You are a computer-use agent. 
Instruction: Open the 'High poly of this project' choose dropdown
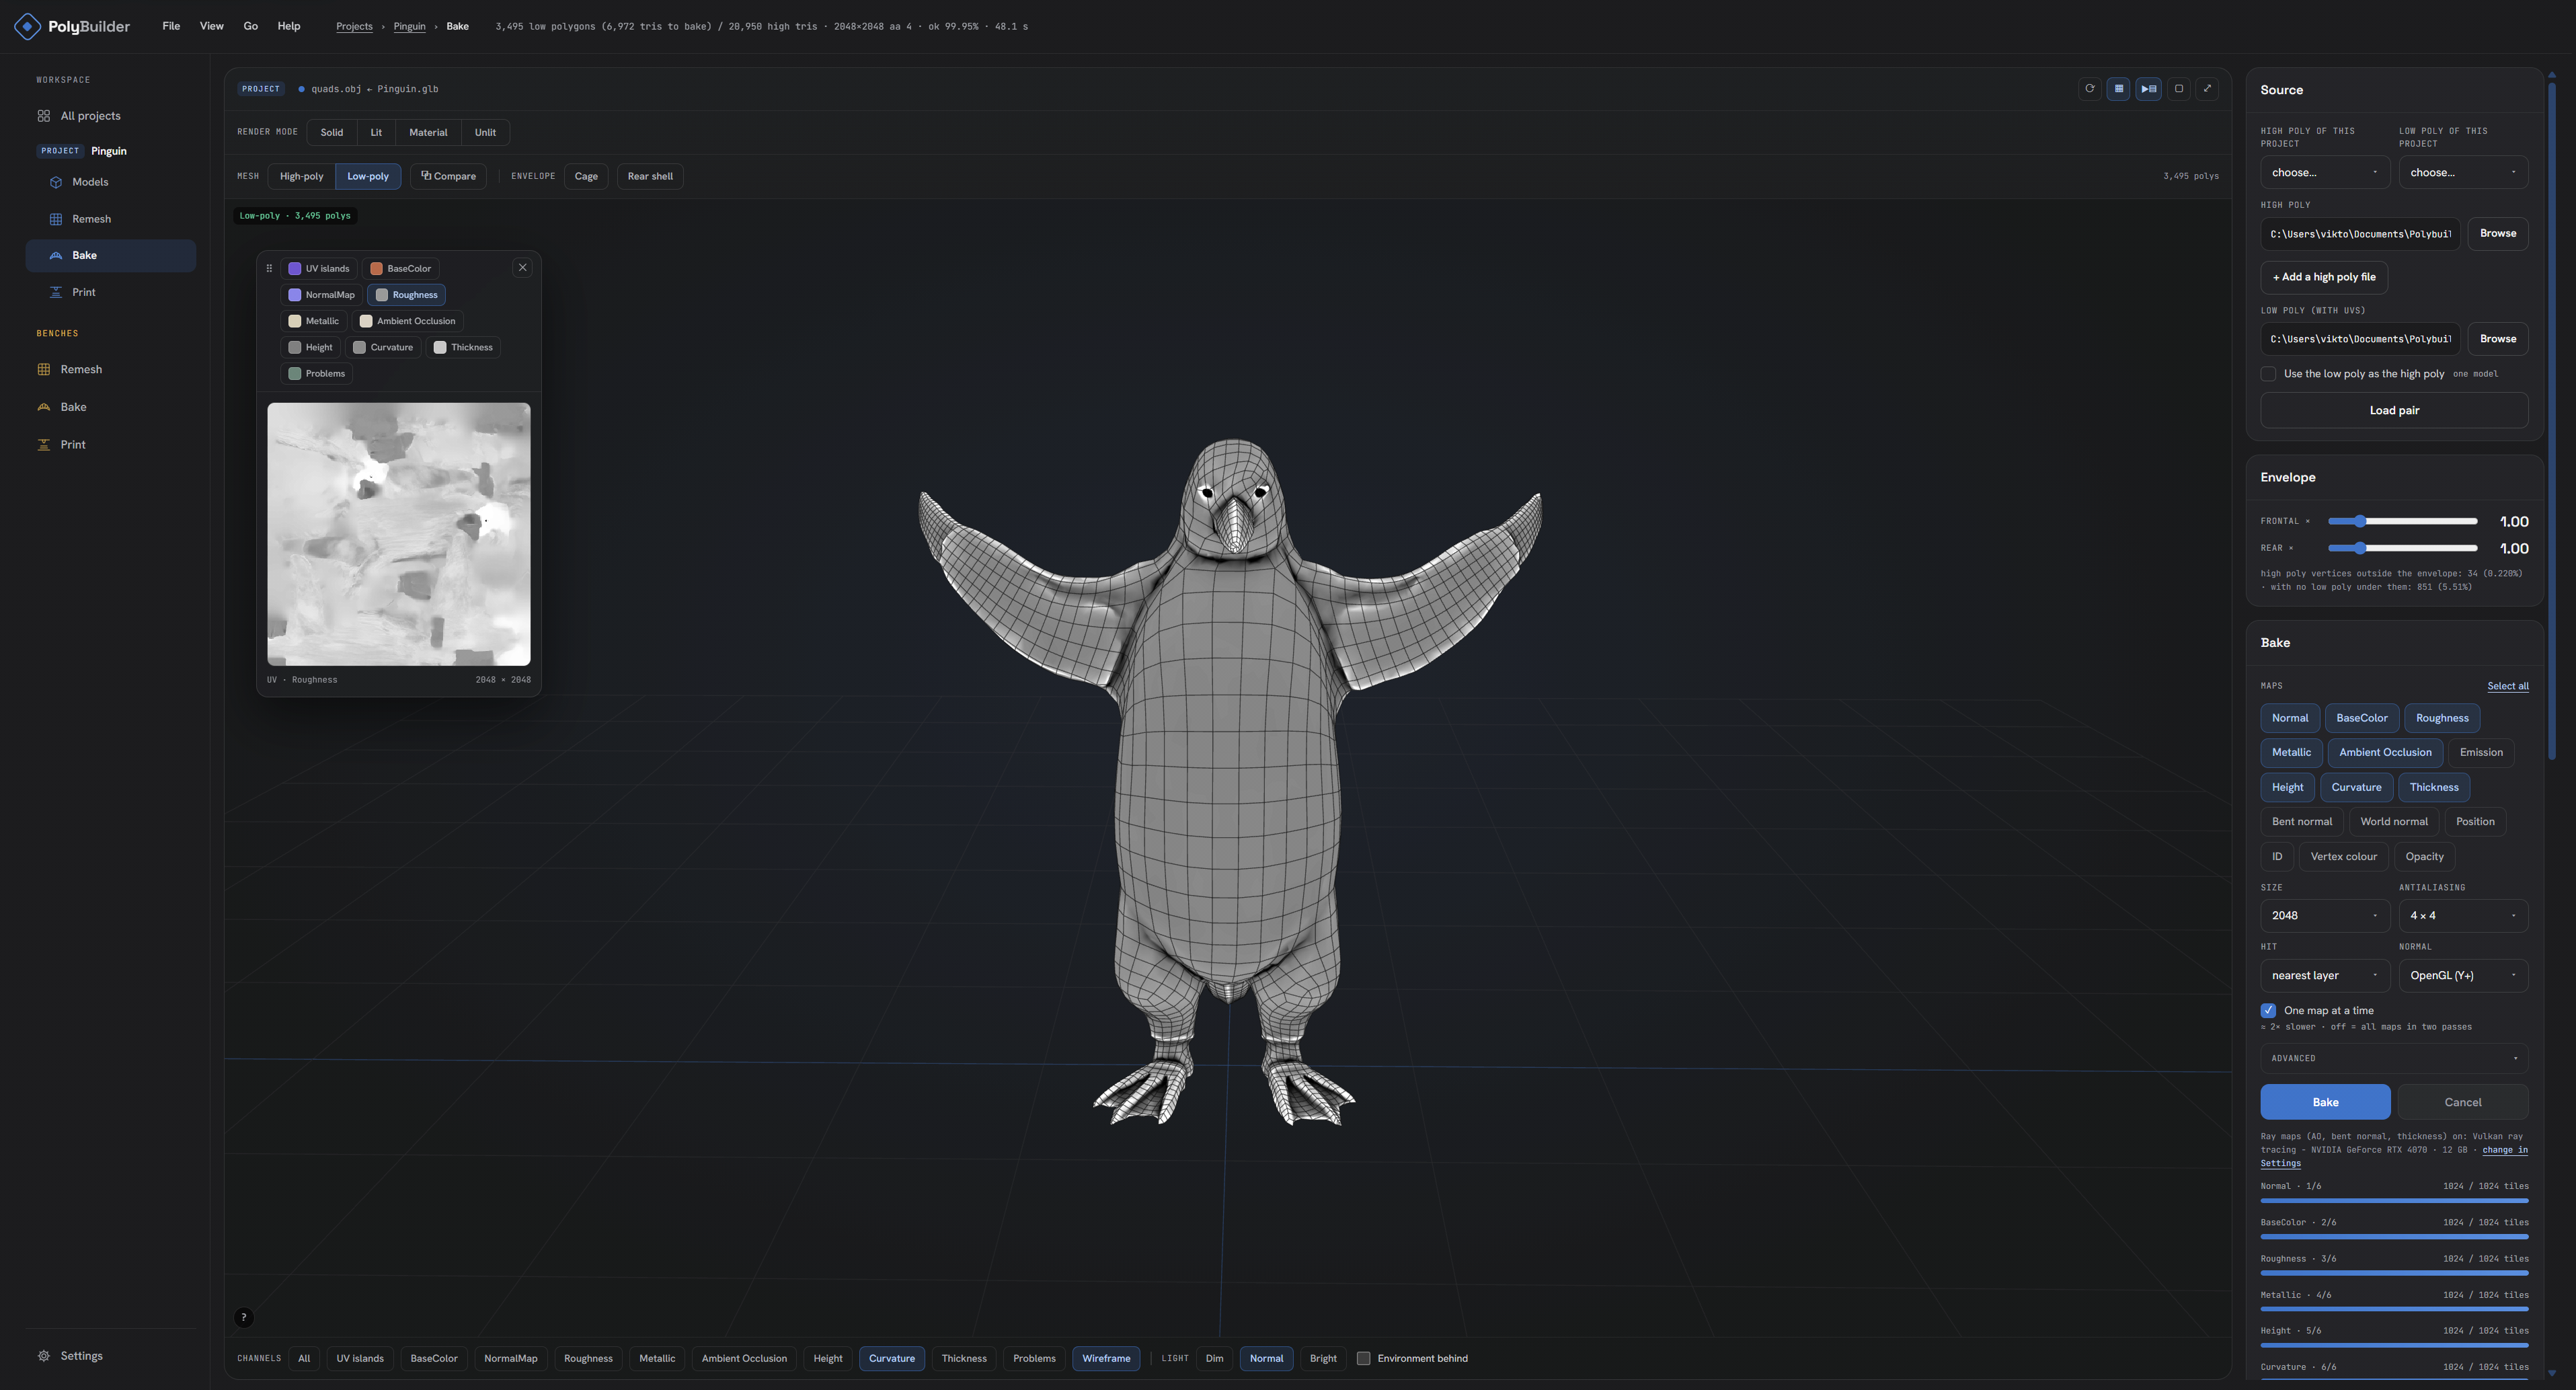coord(2325,172)
